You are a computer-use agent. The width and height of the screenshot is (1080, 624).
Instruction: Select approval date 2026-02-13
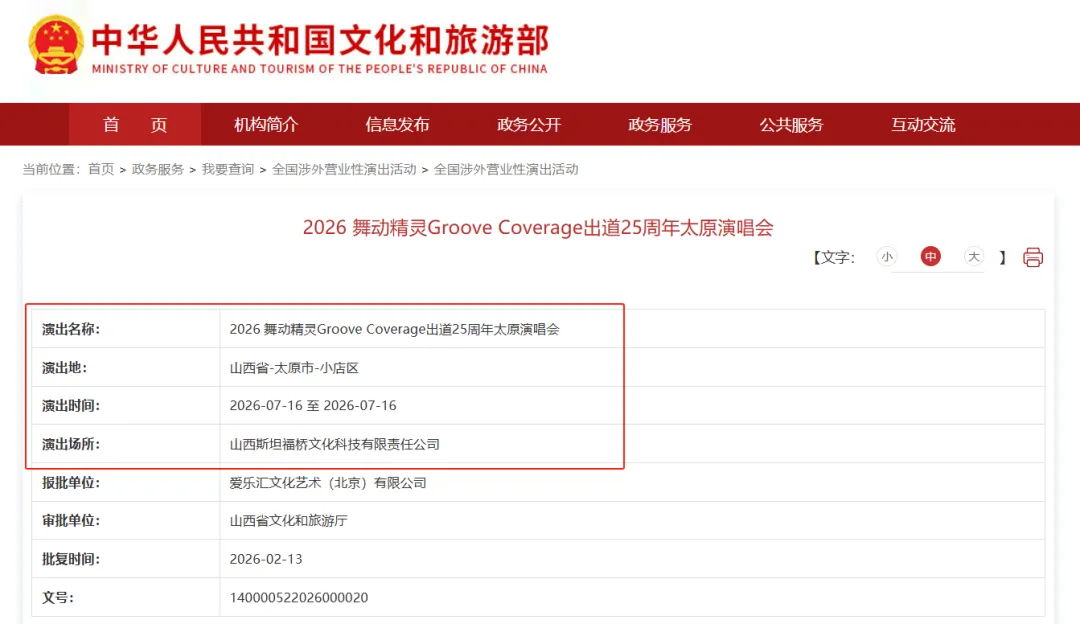266,559
